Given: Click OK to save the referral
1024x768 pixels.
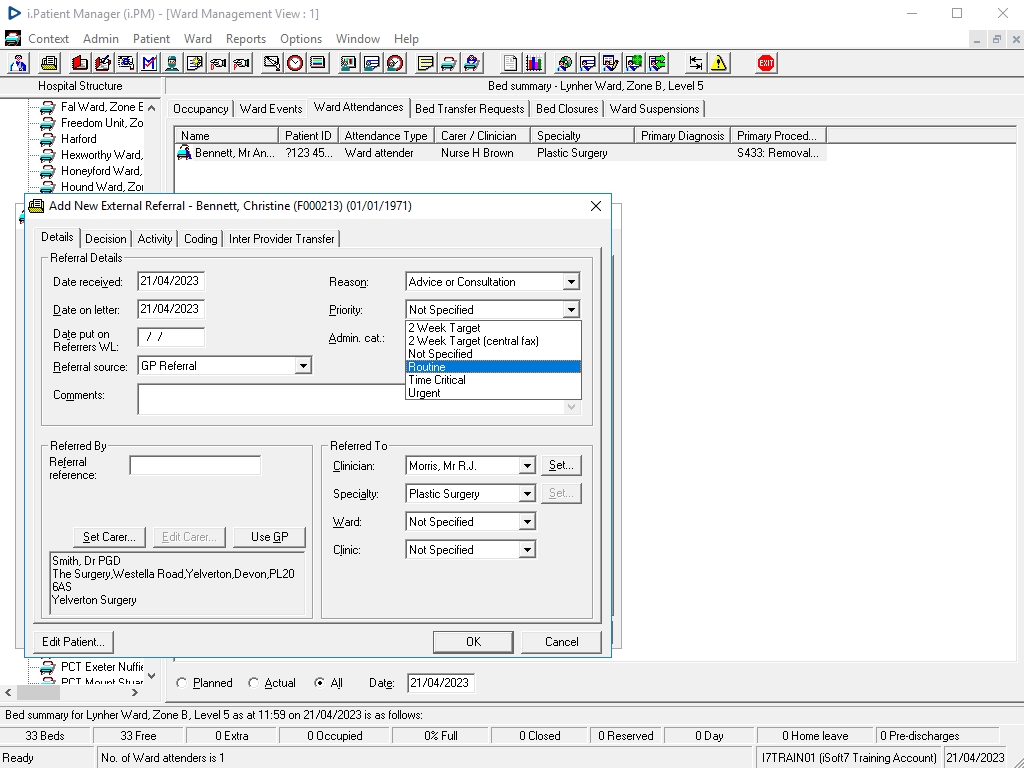Looking at the screenshot, I should coord(473,642).
